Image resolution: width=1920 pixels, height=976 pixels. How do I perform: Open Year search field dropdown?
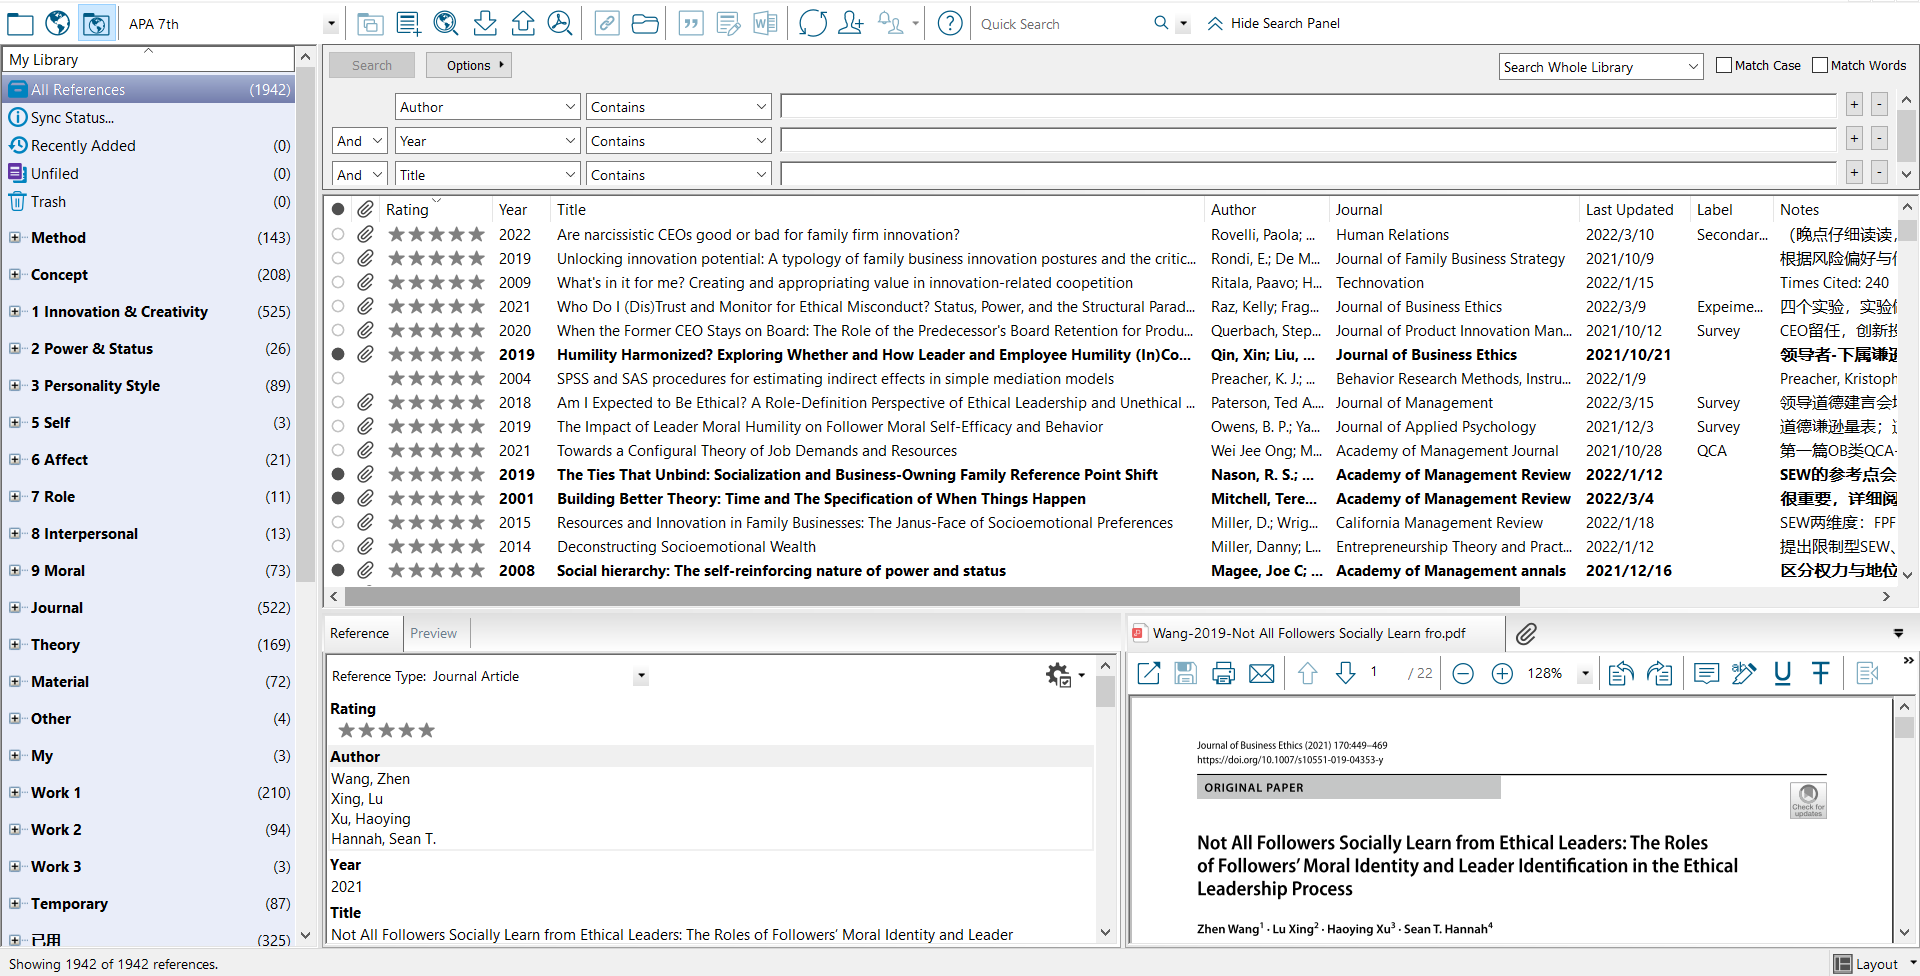point(487,141)
